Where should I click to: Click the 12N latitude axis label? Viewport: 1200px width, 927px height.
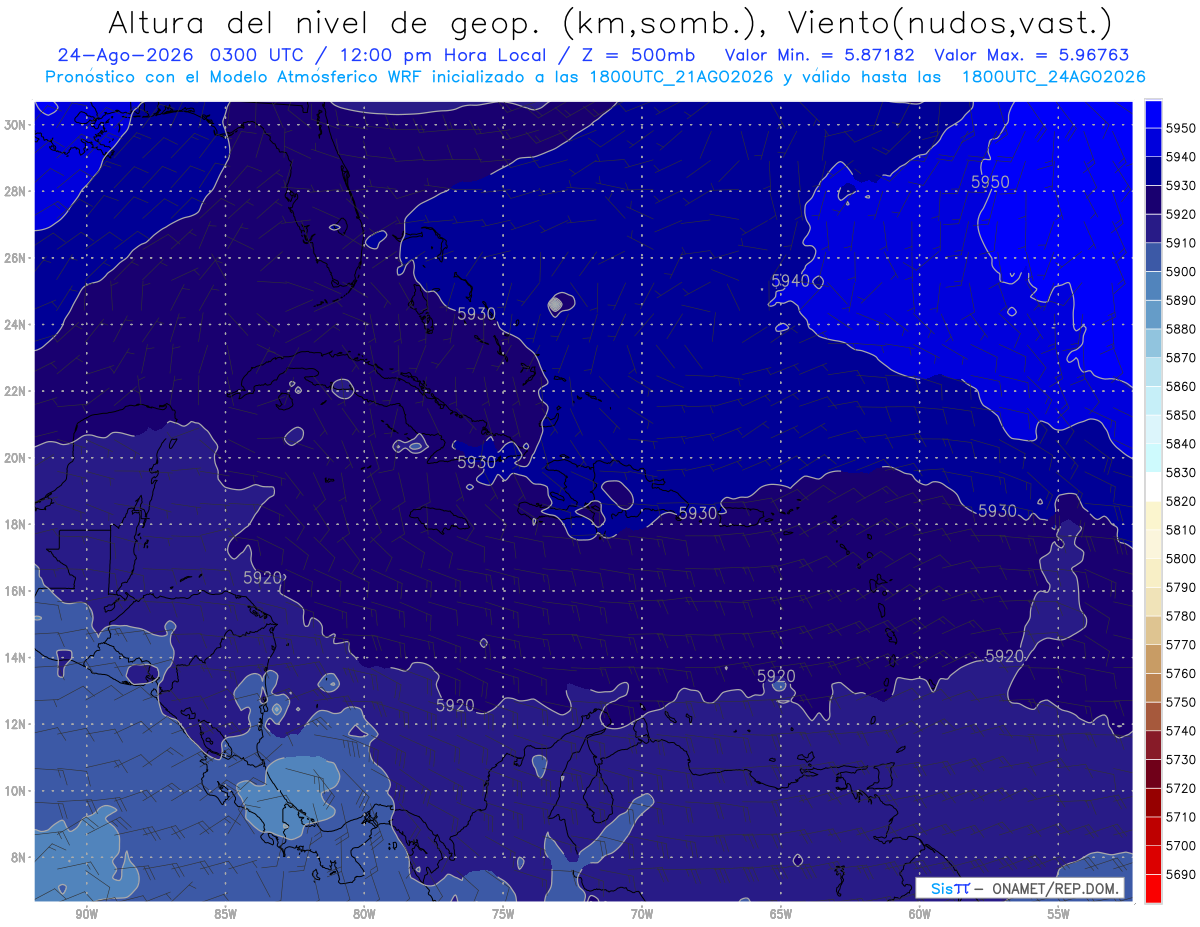tap(15, 724)
